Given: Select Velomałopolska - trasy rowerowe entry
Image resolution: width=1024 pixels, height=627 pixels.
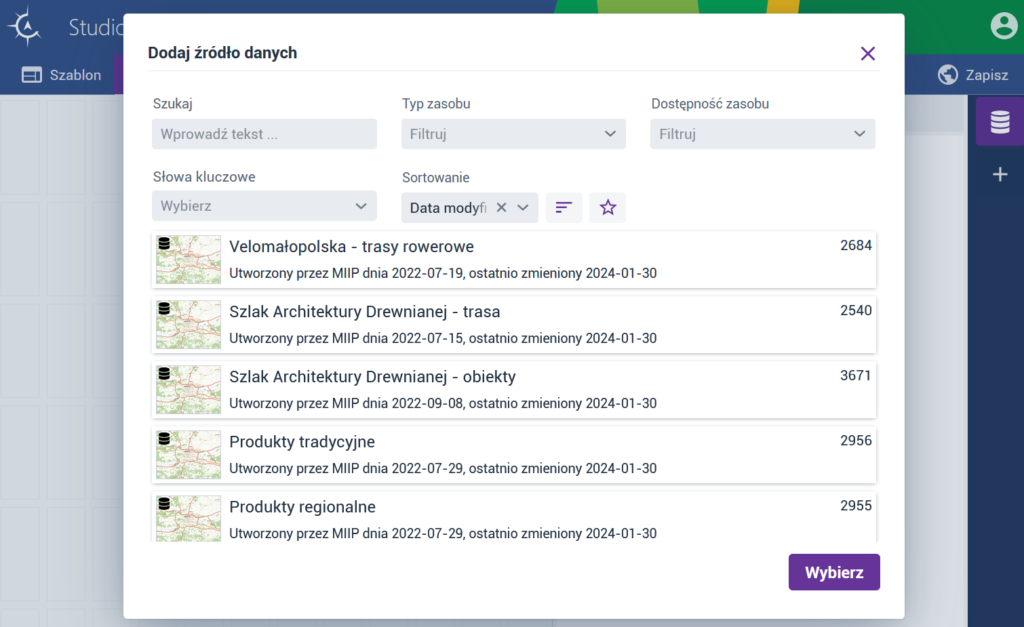Looking at the screenshot, I should pos(514,259).
